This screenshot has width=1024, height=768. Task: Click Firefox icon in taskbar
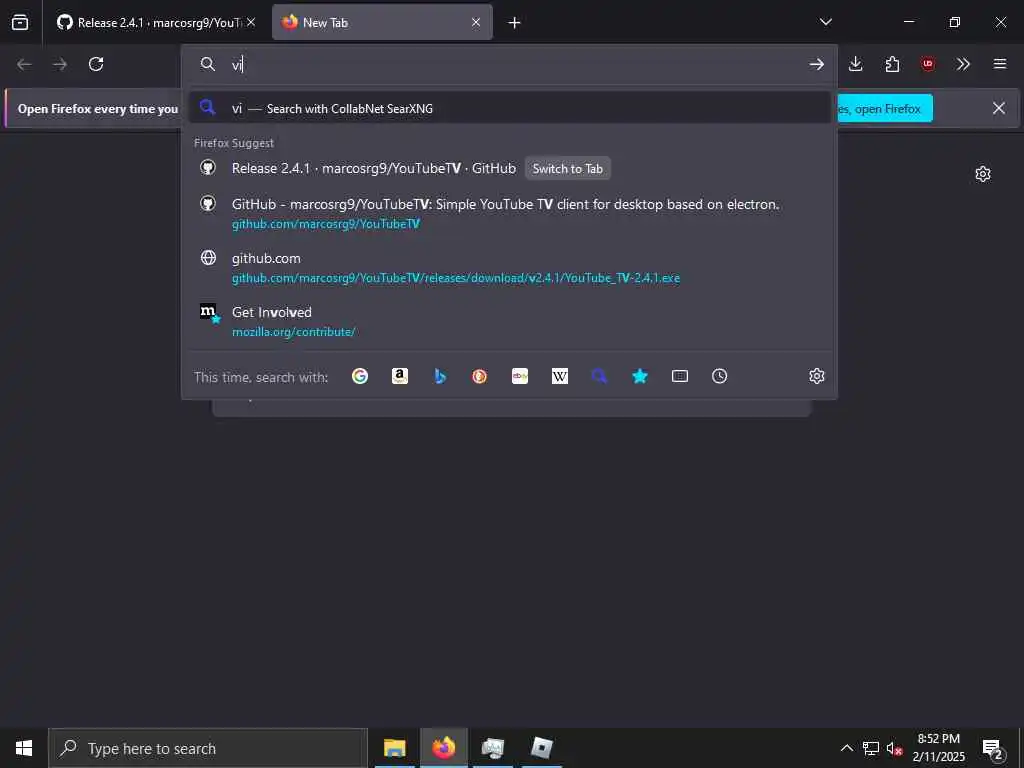[444, 748]
